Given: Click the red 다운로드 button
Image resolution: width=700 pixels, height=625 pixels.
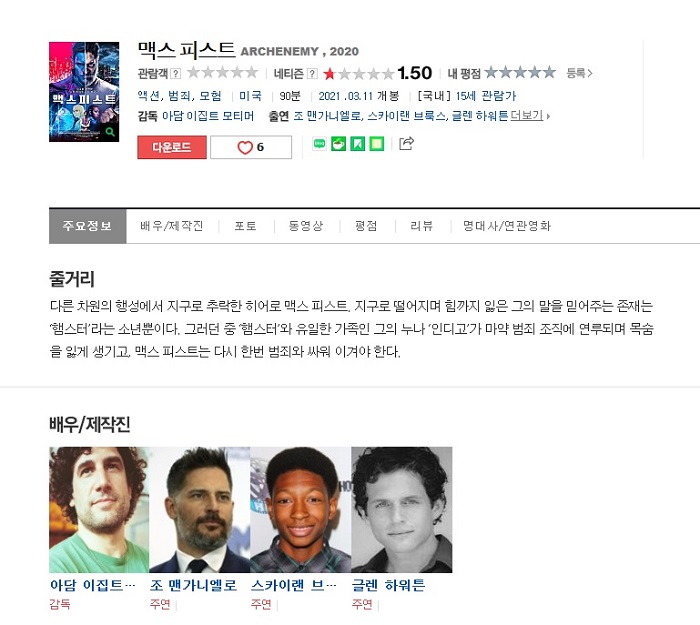Looking at the screenshot, I should click(x=172, y=147).
